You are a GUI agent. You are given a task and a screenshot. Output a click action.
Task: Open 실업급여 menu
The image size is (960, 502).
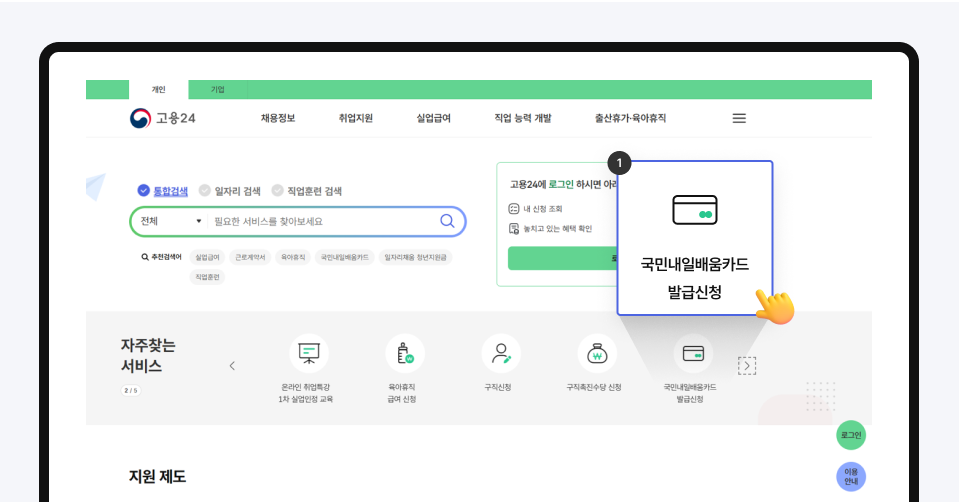[433, 118]
